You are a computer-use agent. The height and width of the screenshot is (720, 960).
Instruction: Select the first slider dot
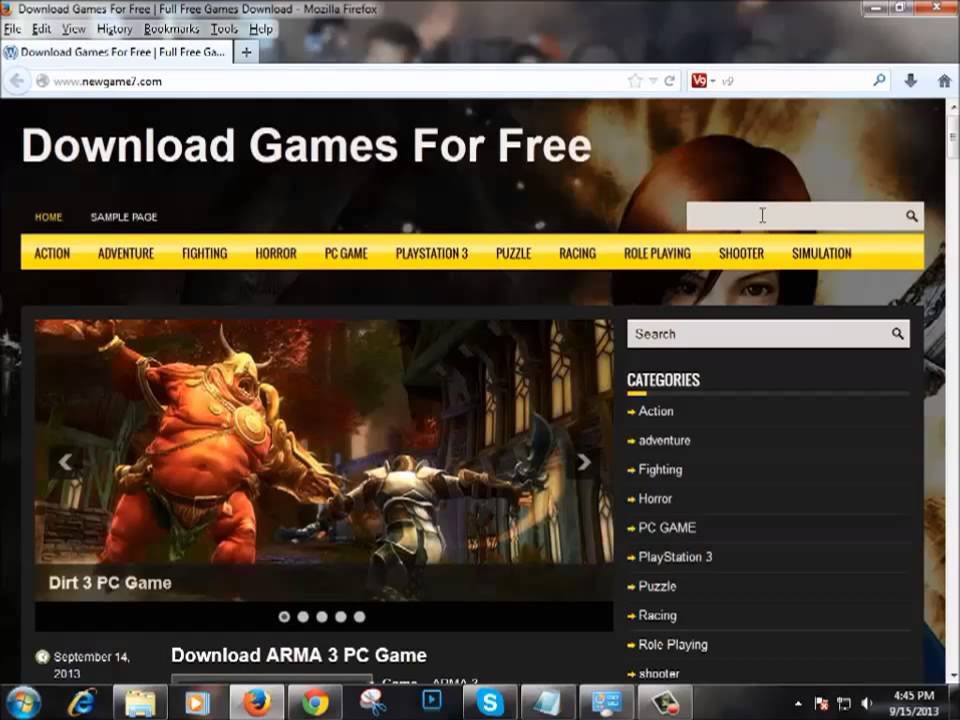pyautogui.click(x=284, y=617)
